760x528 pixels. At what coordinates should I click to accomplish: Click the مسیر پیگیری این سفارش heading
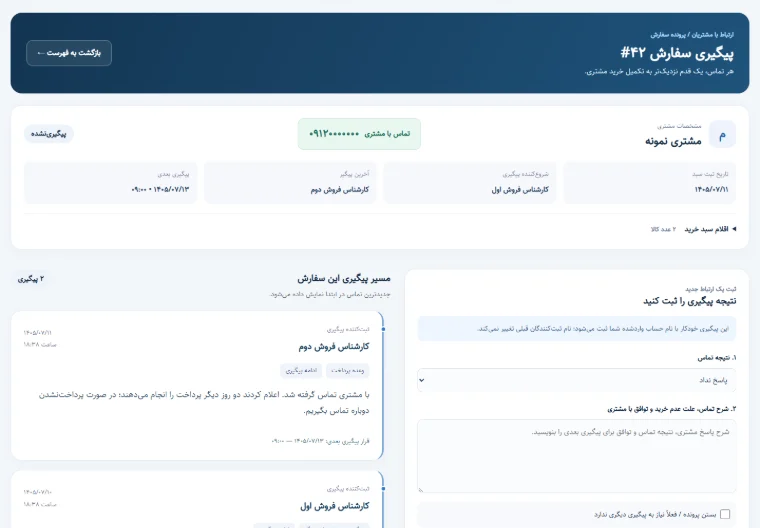344,279
